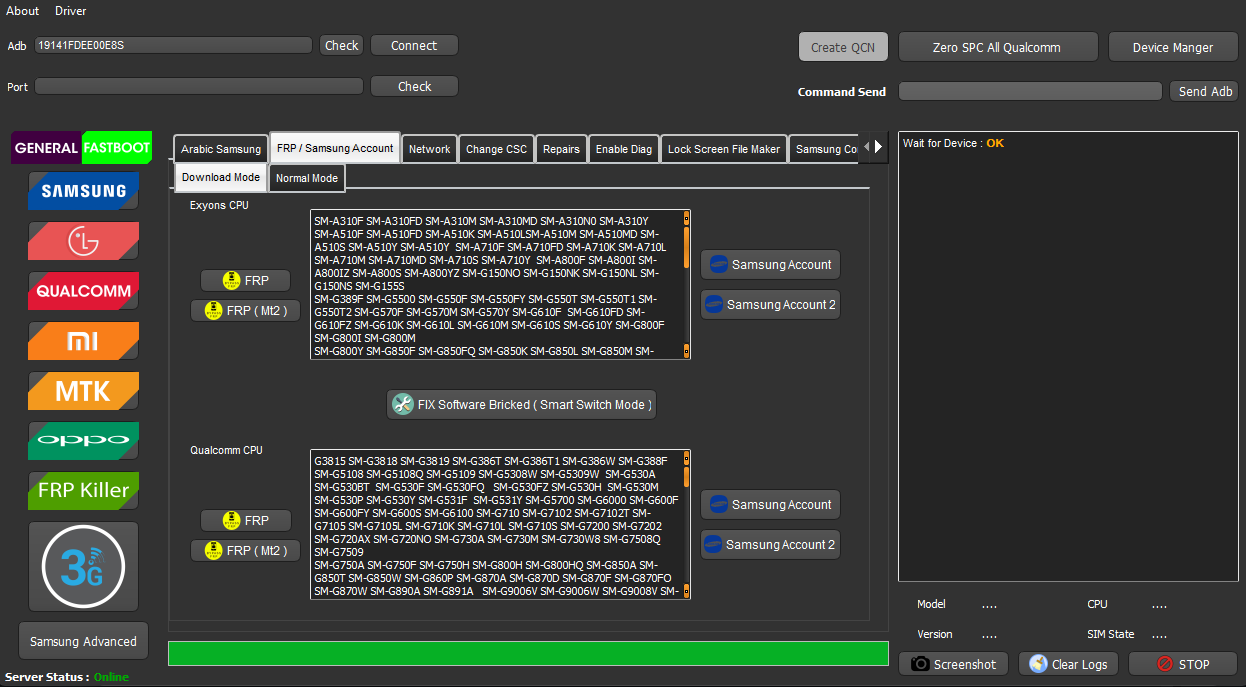Open the LG brand panel

click(84, 240)
